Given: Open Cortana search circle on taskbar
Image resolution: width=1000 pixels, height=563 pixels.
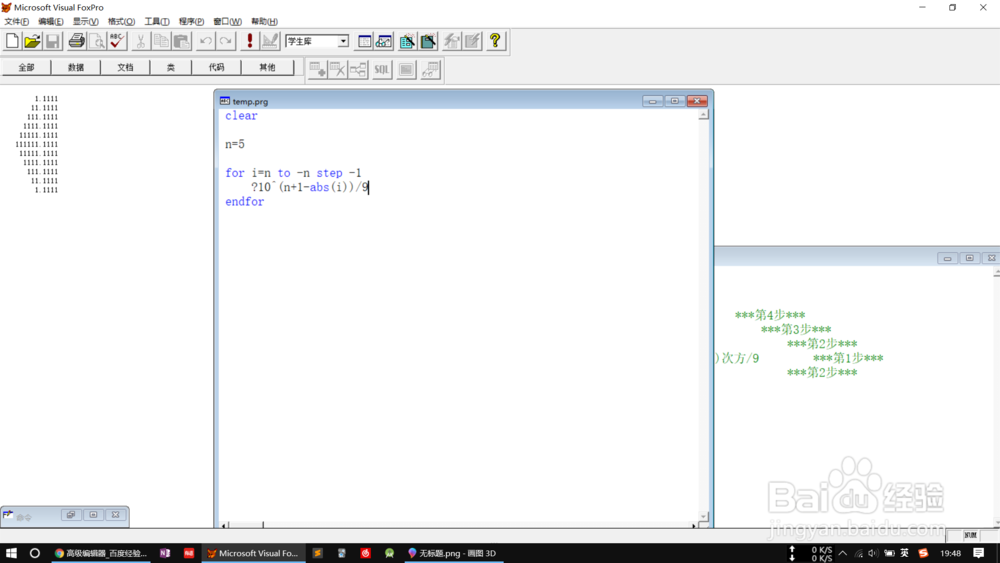Looking at the screenshot, I should point(35,553).
